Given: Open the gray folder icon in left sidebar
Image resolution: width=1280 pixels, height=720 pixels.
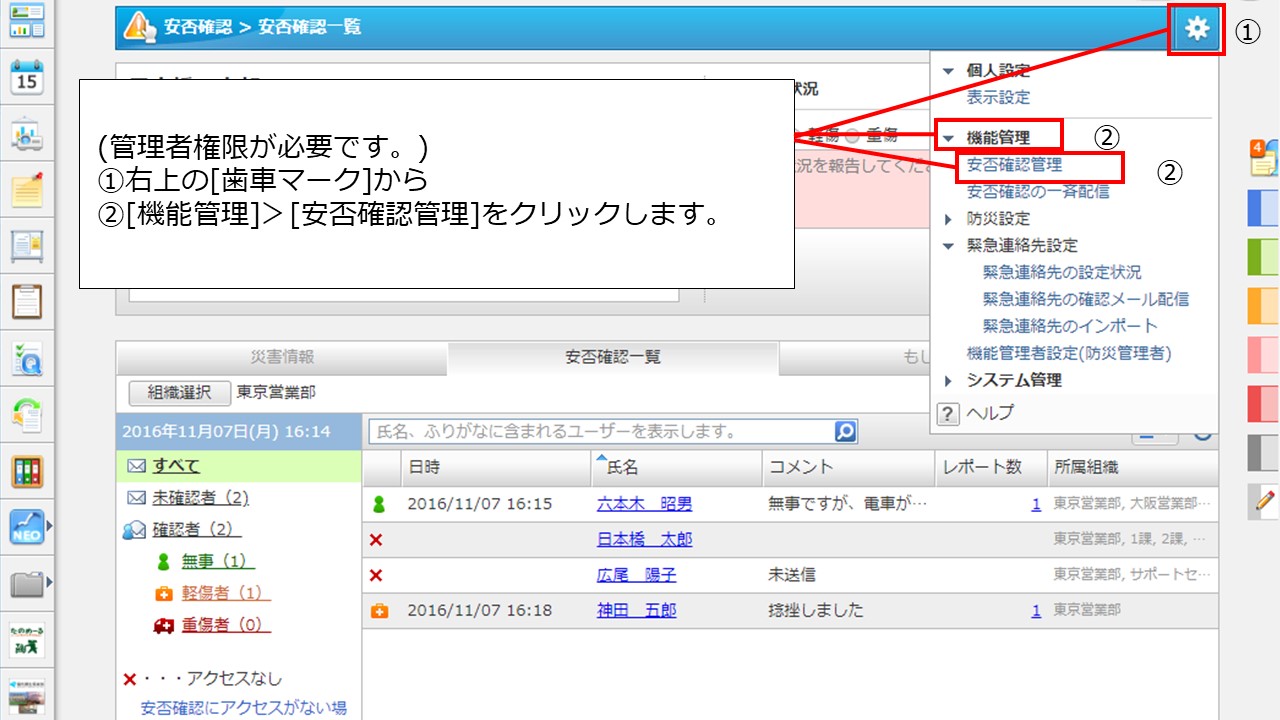Looking at the screenshot, I should [x=27, y=583].
